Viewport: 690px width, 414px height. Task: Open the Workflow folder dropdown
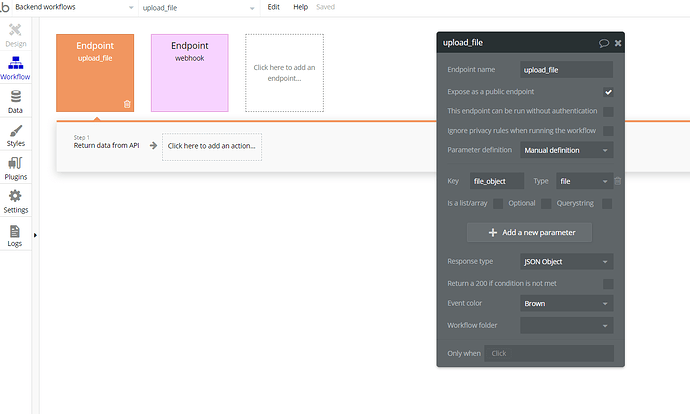tap(566, 325)
